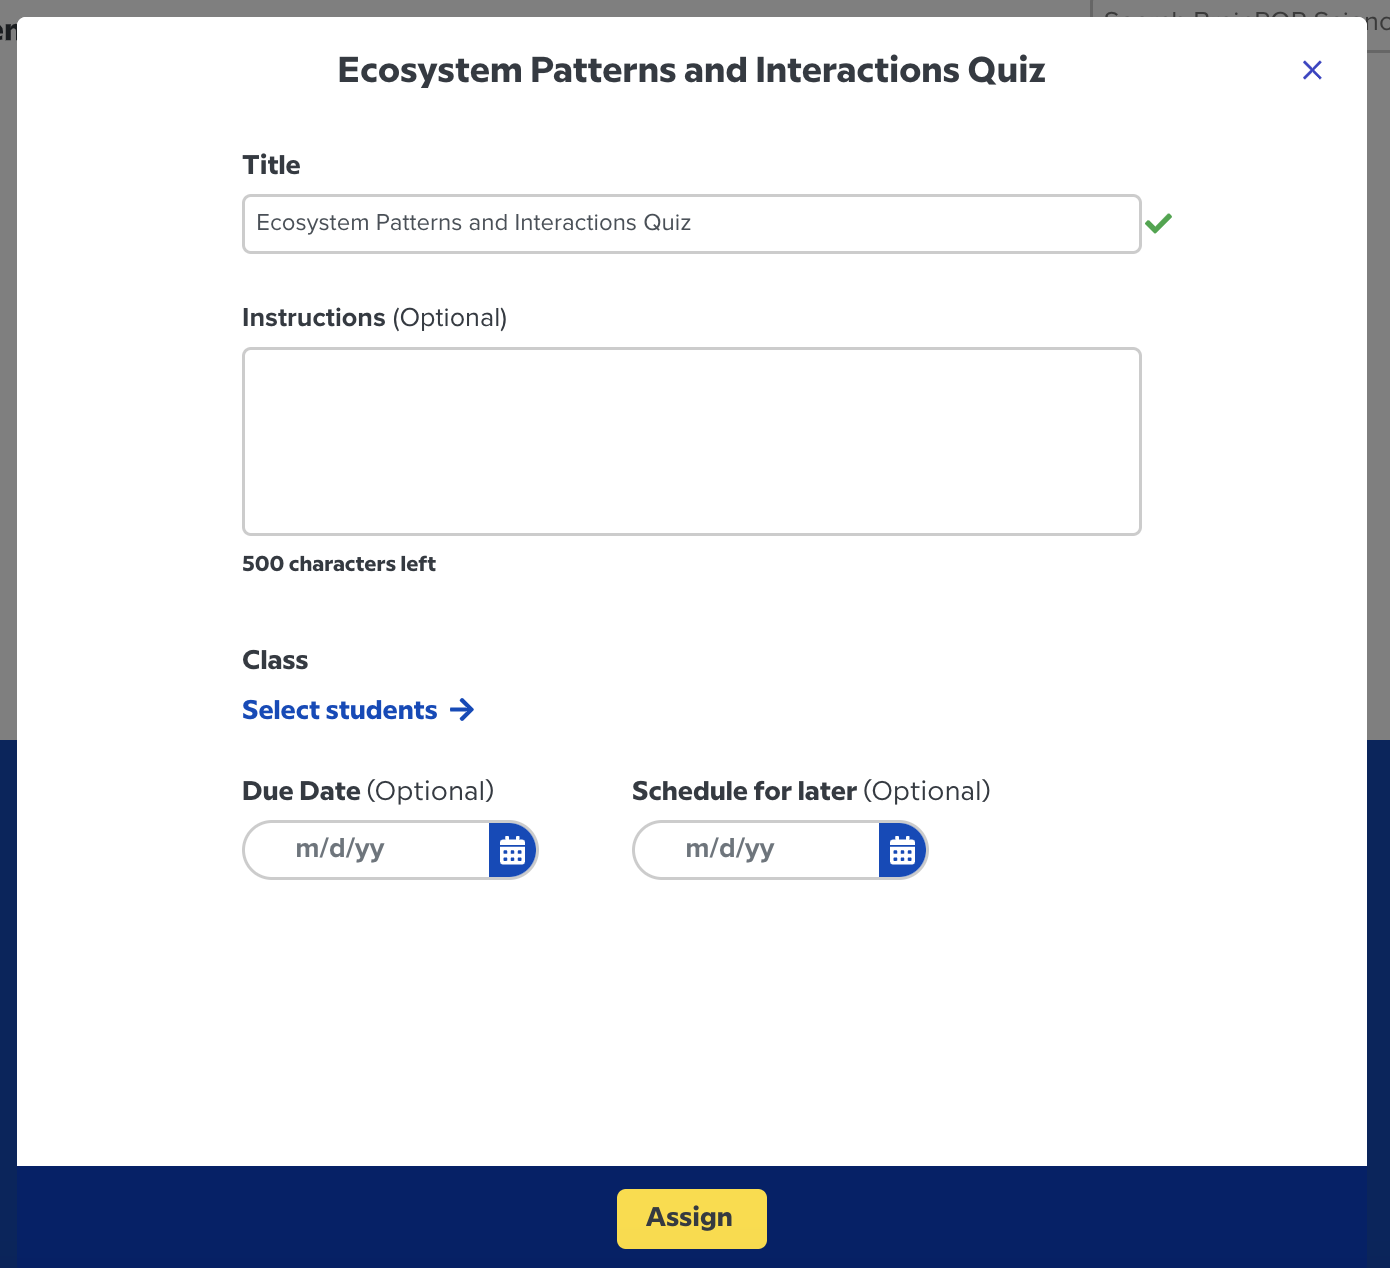
Task: Click the Due Date m/d/yy input
Action: tap(366, 850)
